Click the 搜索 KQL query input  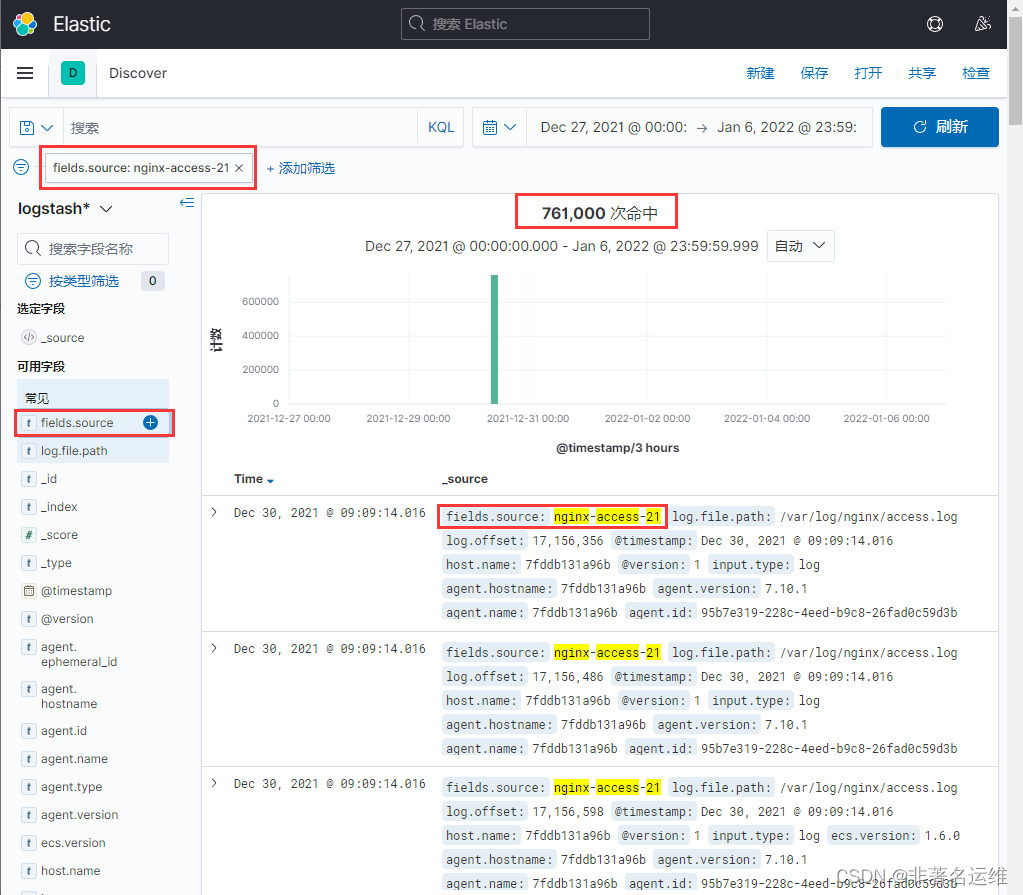[240, 127]
